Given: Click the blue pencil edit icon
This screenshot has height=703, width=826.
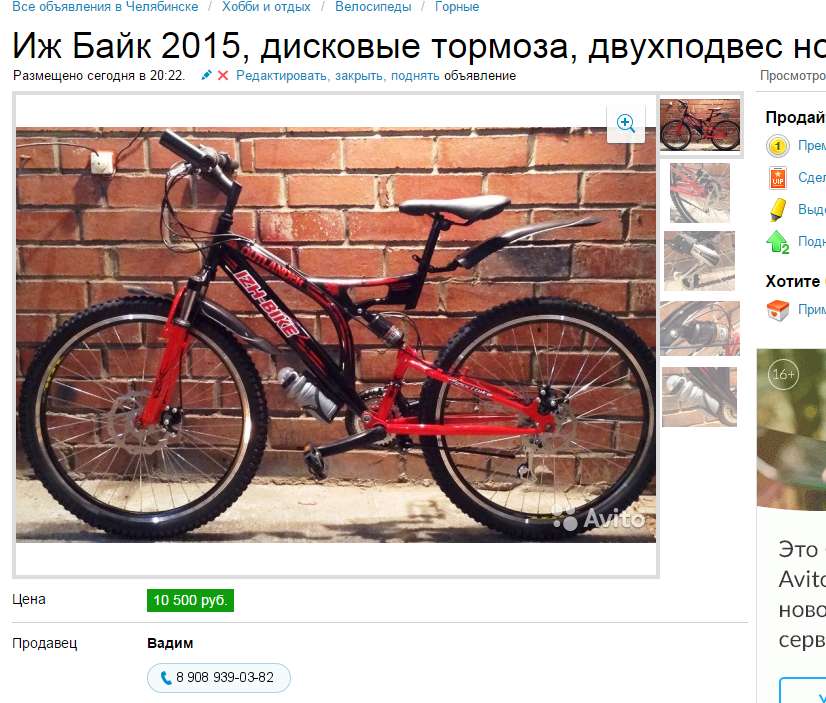Looking at the screenshot, I should coord(206,76).
